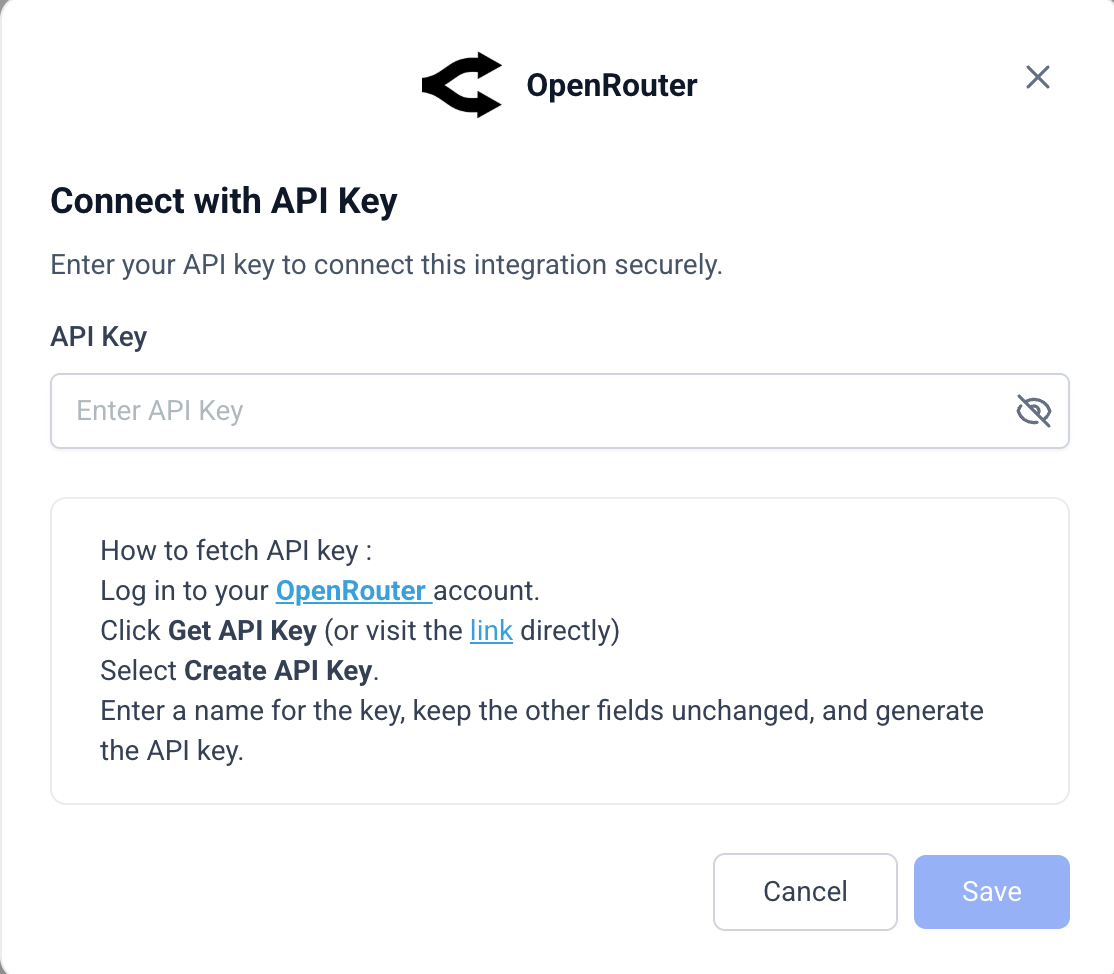Click the OpenRouter title text
This screenshot has height=974, width=1114.
[611, 85]
